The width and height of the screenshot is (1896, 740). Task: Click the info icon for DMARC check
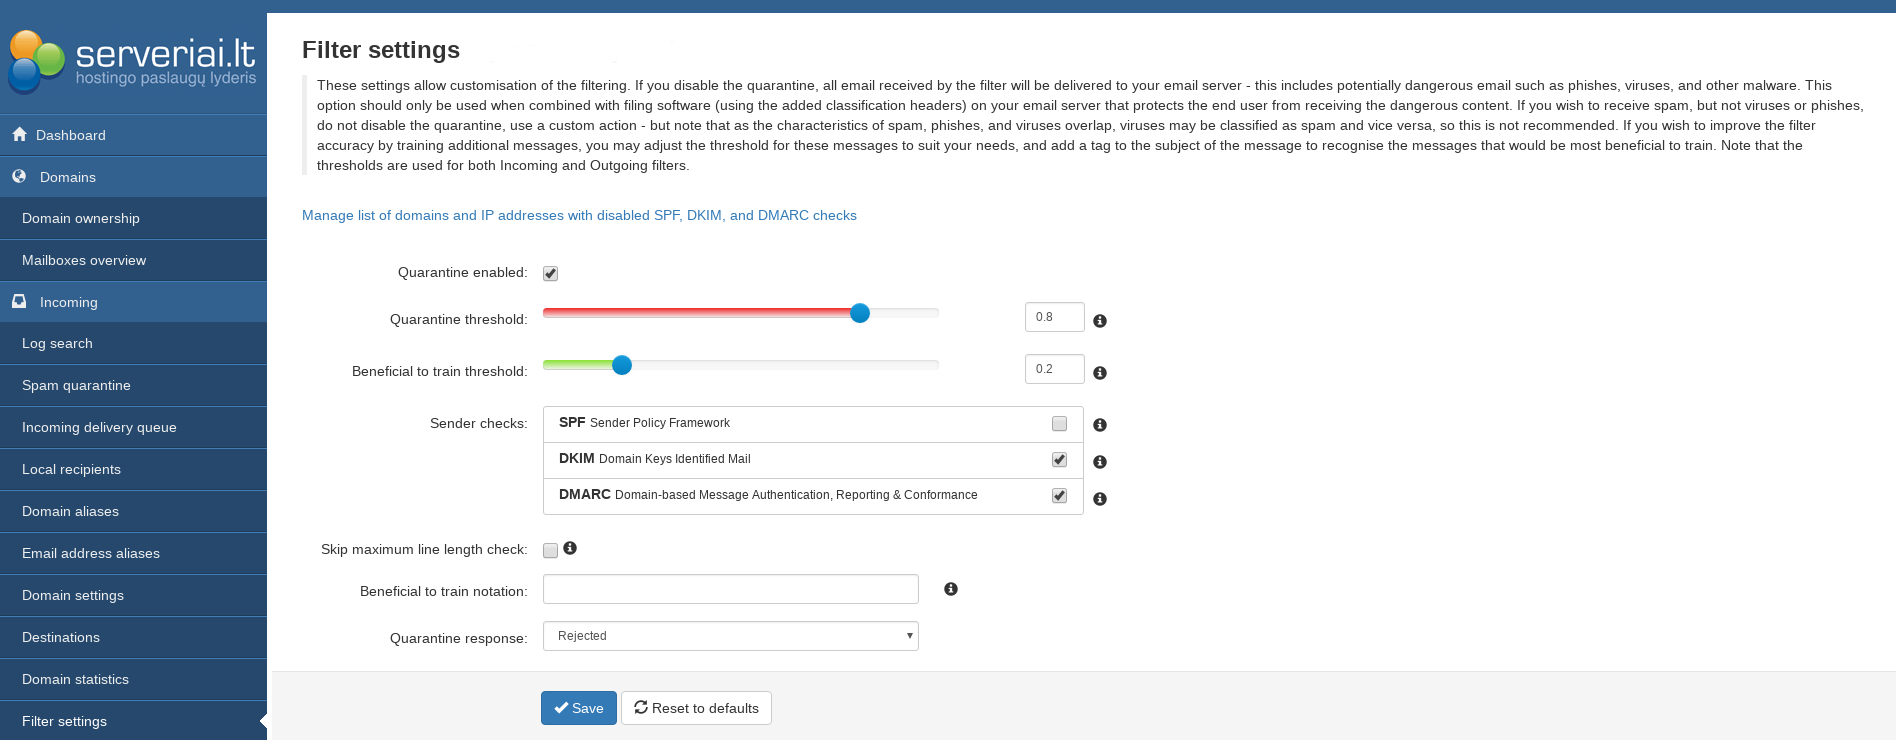coord(1099,499)
